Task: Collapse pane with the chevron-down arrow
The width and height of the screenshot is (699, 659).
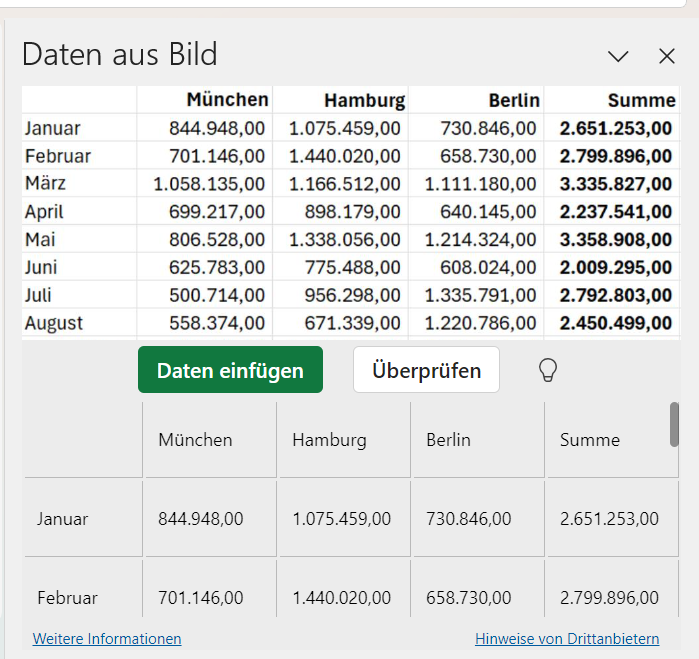Action: (x=618, y=56)
